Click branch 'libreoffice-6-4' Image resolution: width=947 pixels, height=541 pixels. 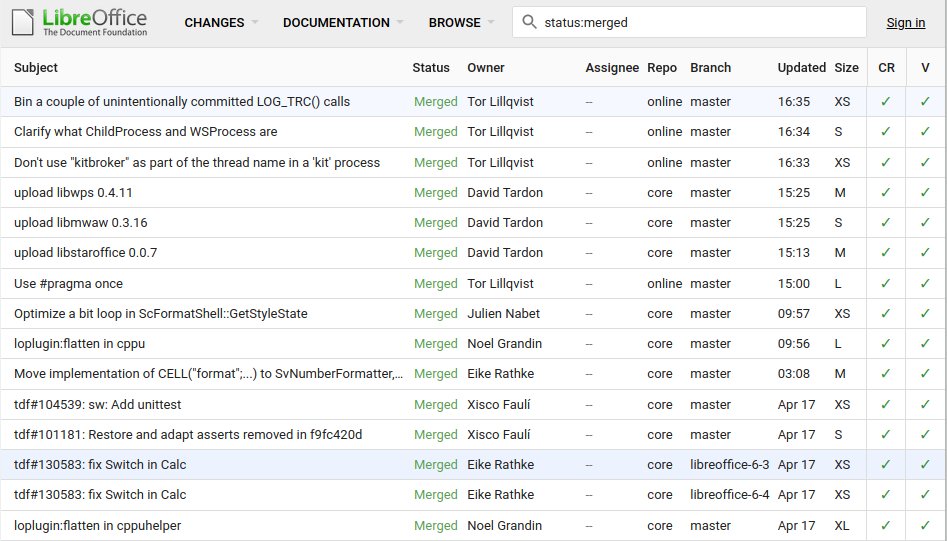point(730,495)
